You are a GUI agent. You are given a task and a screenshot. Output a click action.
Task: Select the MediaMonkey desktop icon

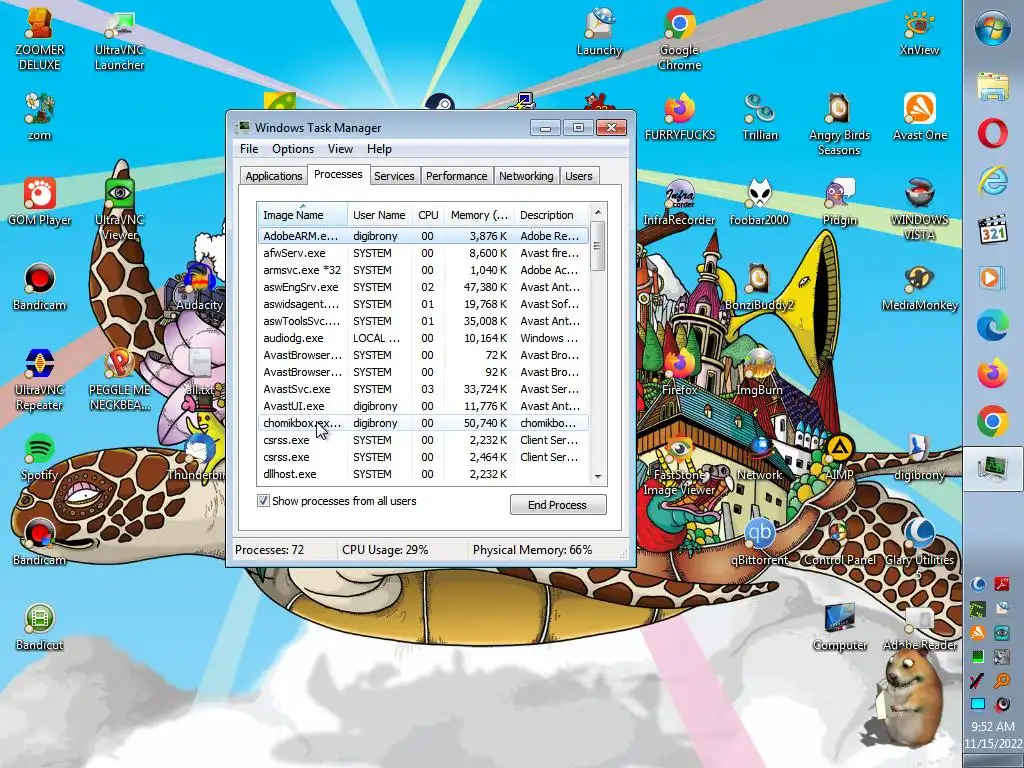920,286
